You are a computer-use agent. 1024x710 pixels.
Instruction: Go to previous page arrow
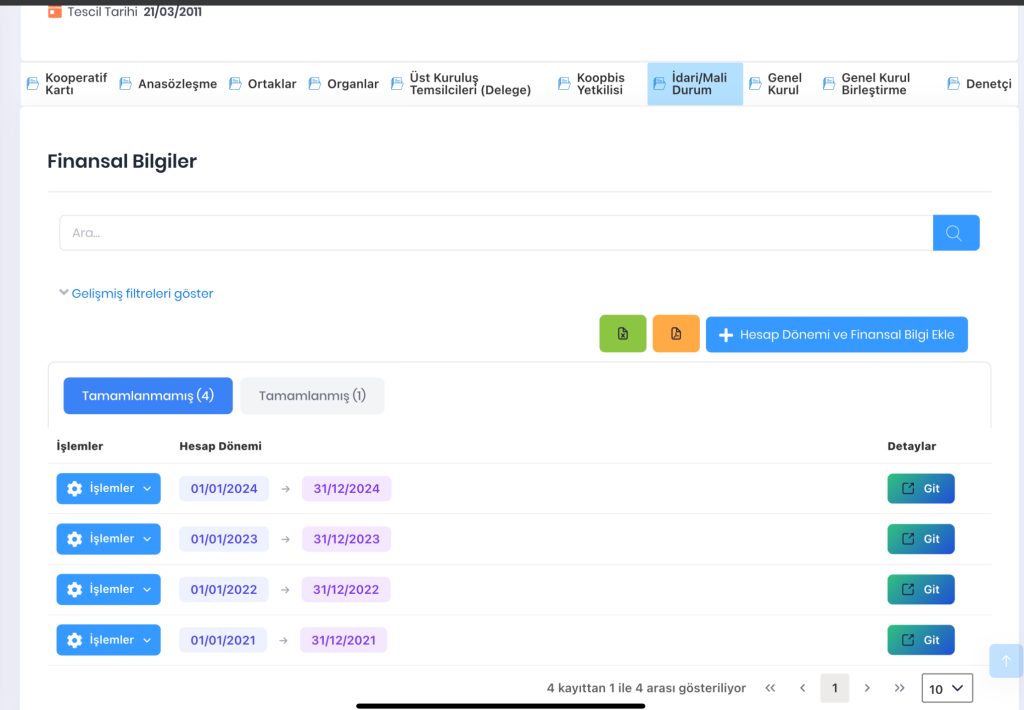(803, 688)
